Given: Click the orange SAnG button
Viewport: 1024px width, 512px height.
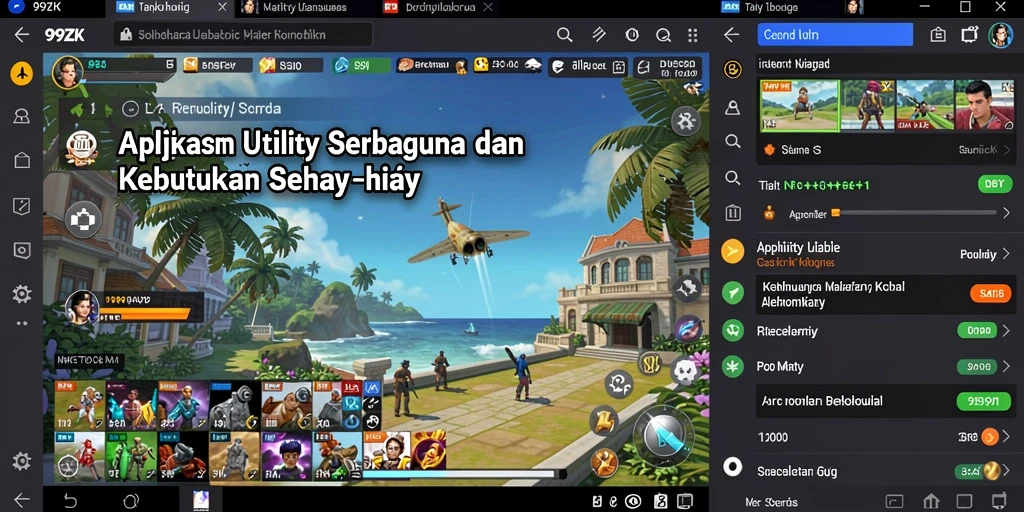Looking at the screenshot, I should 991,294.
